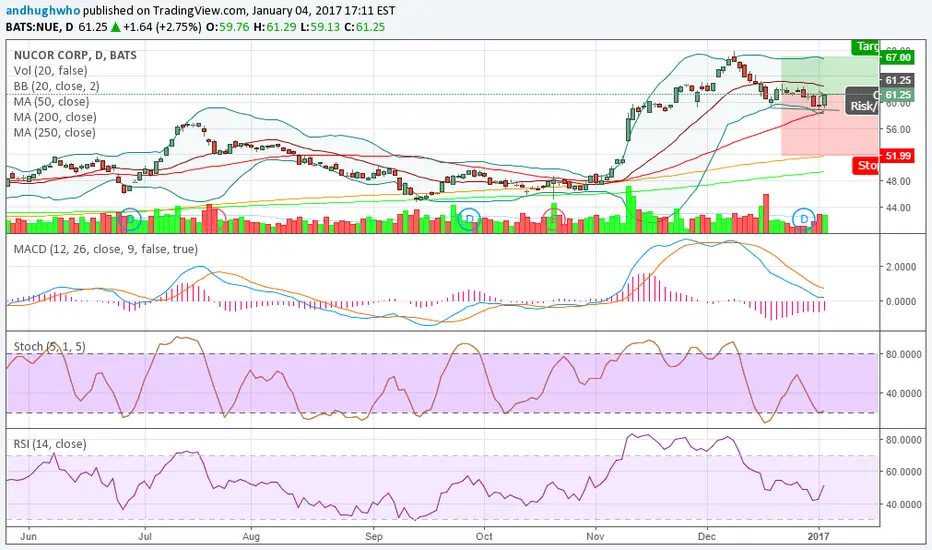Click the 80.0000 RSI axis label

pos(903,440)
